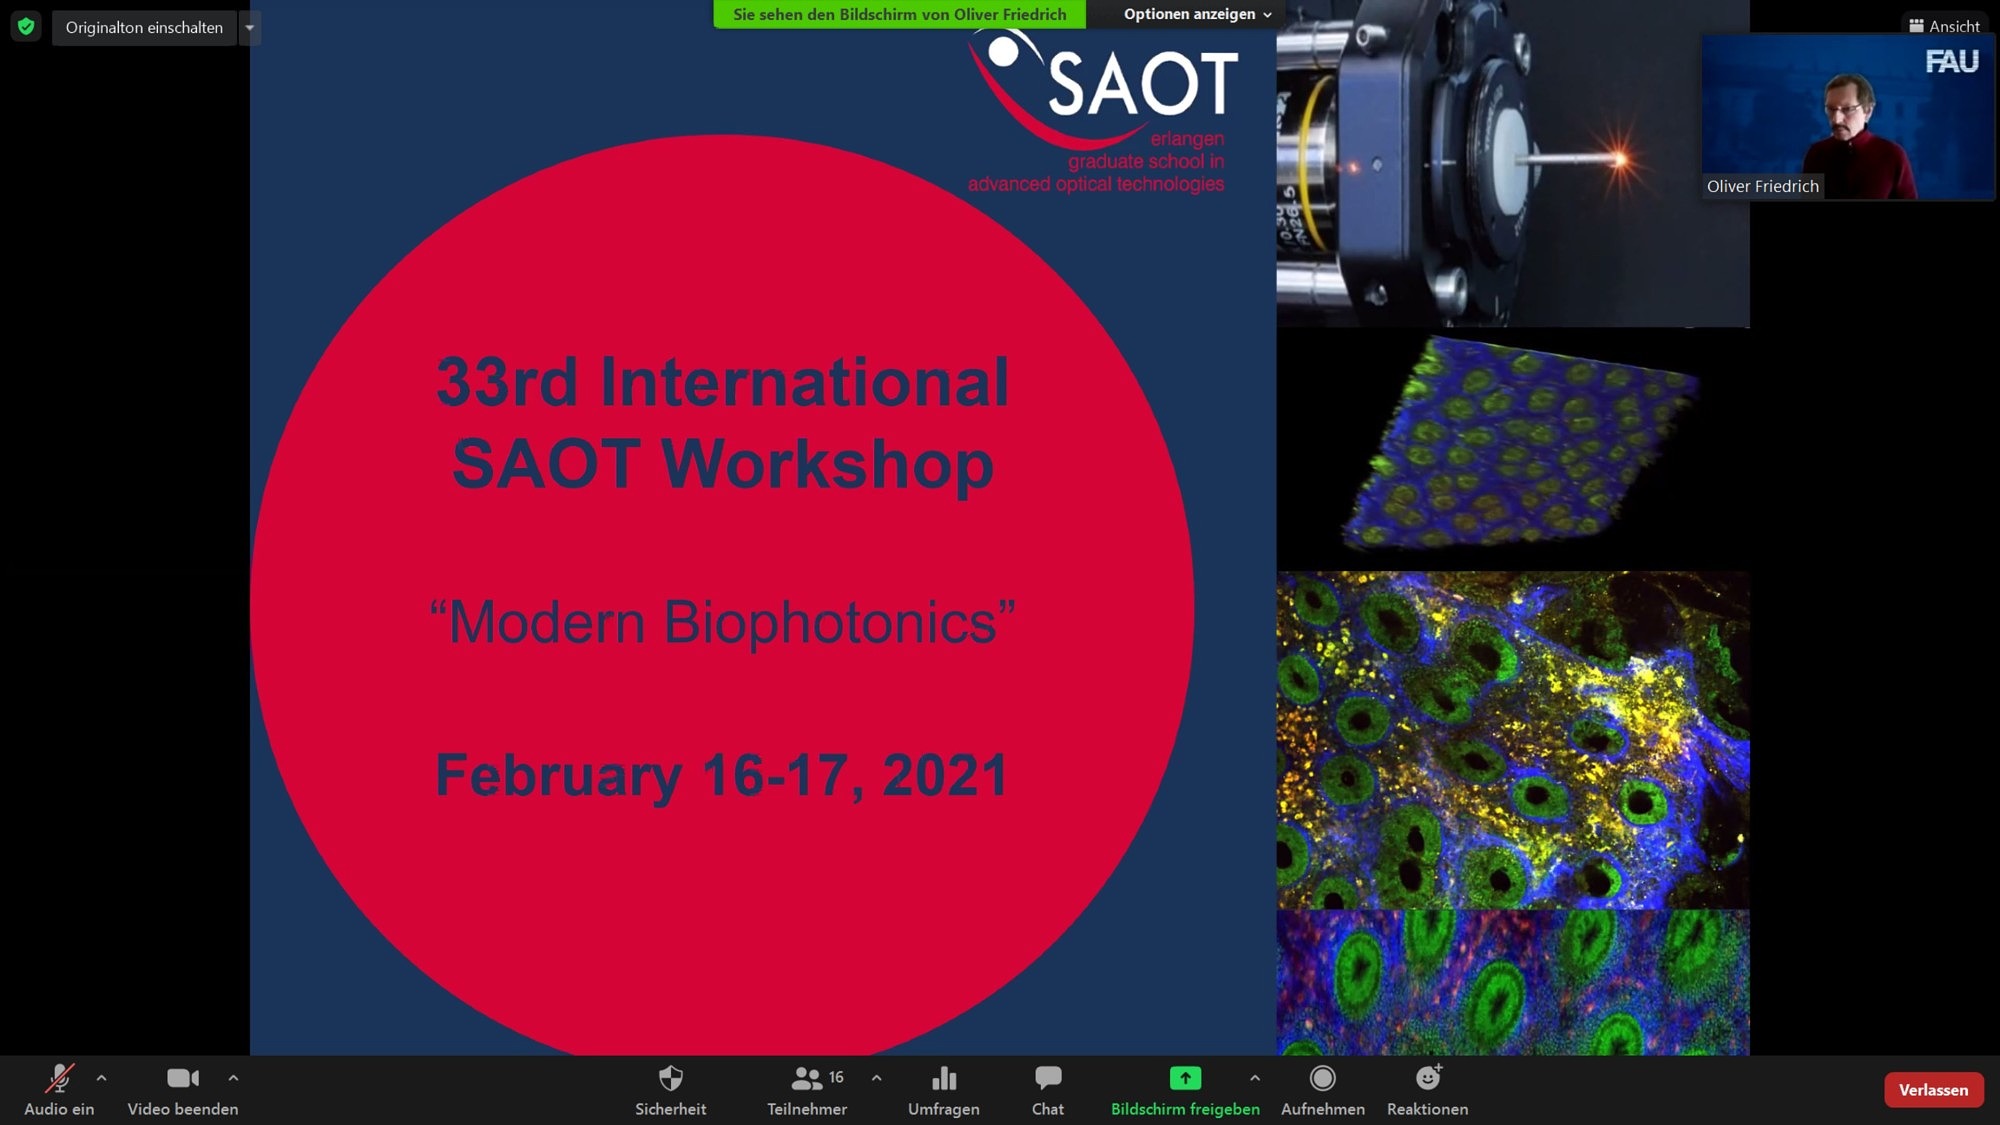Click Originalton einschalten button
The height and width of the screenshot is (1125, 2000).
click(144, 28)
